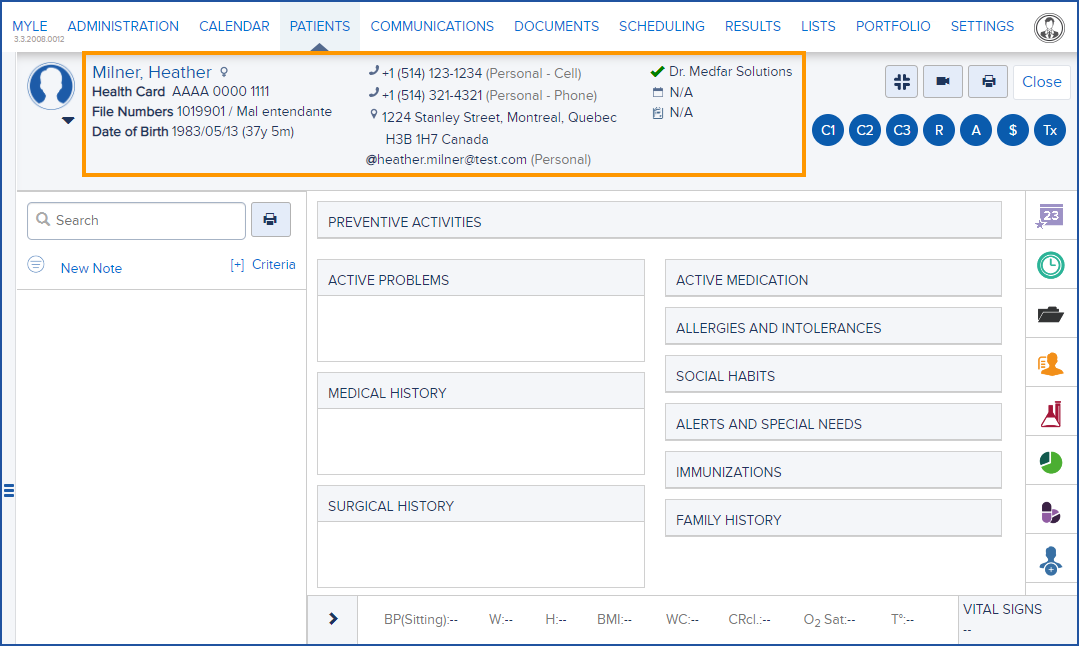Open medications via the pills icon
Image resolution: width=1079 pixels, height=646 pixels.
[1051, 512]
